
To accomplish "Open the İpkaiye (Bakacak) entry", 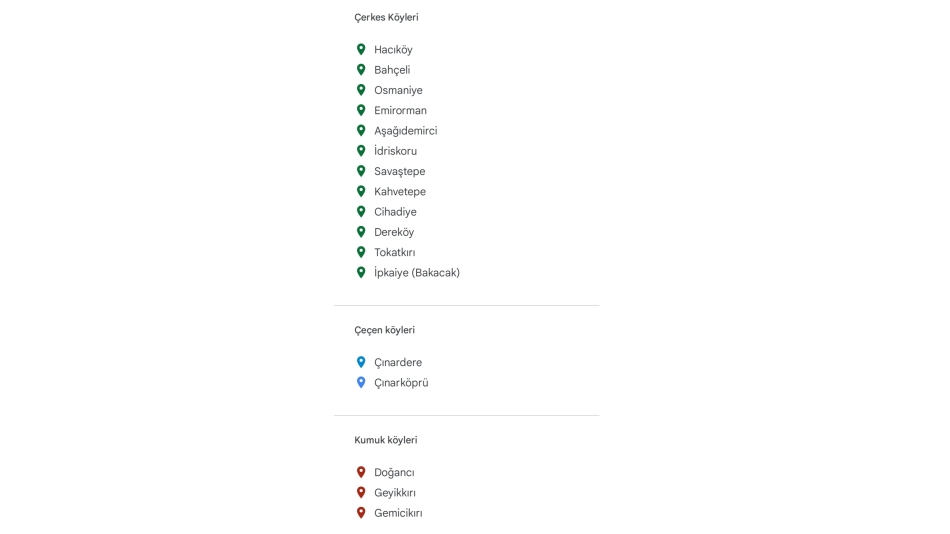I will point(417,272).
